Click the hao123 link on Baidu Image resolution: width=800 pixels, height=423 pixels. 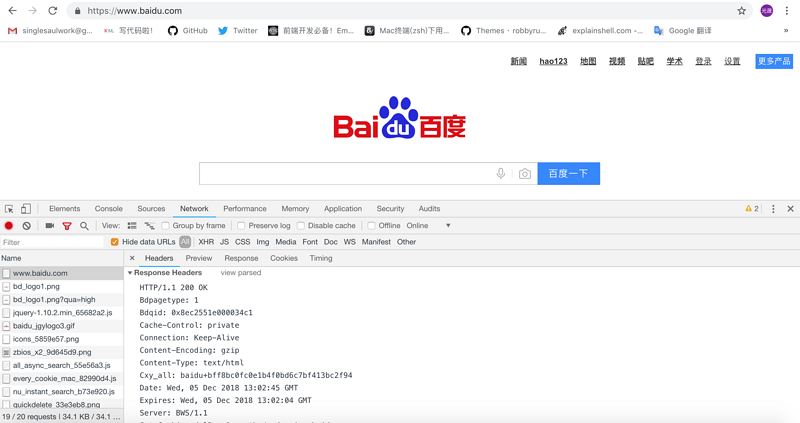coord(553,61)
